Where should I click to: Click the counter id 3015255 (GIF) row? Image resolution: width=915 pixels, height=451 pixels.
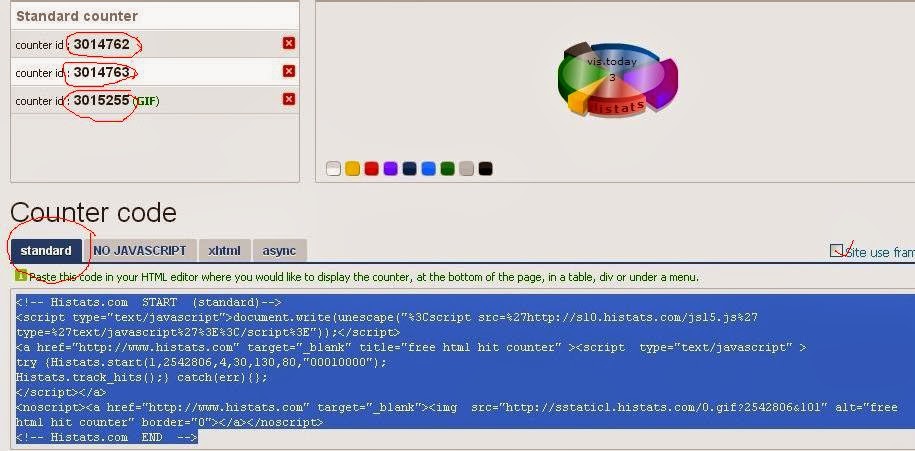pos(155,100)
